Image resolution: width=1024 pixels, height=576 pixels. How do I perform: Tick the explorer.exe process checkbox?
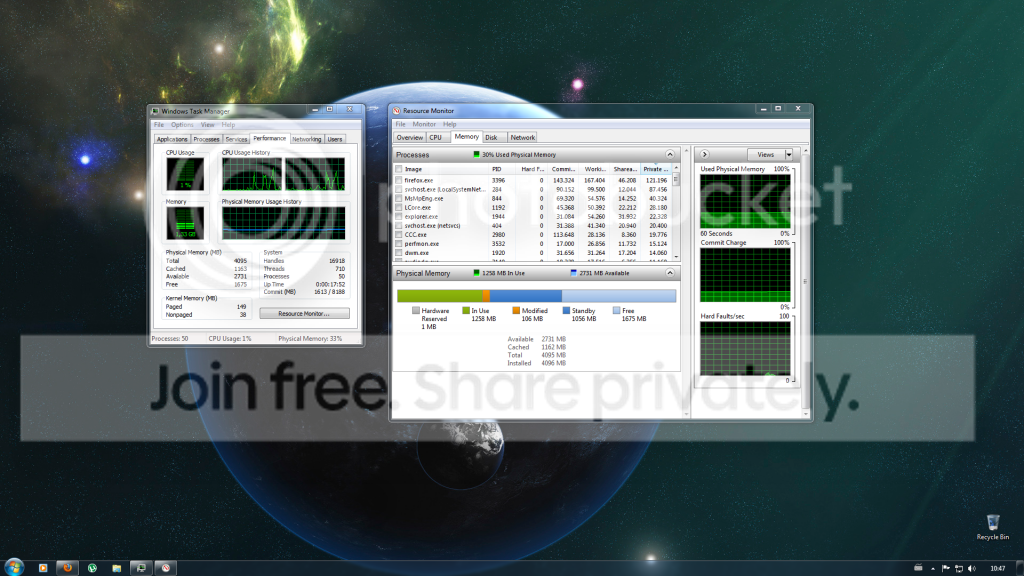398,217
